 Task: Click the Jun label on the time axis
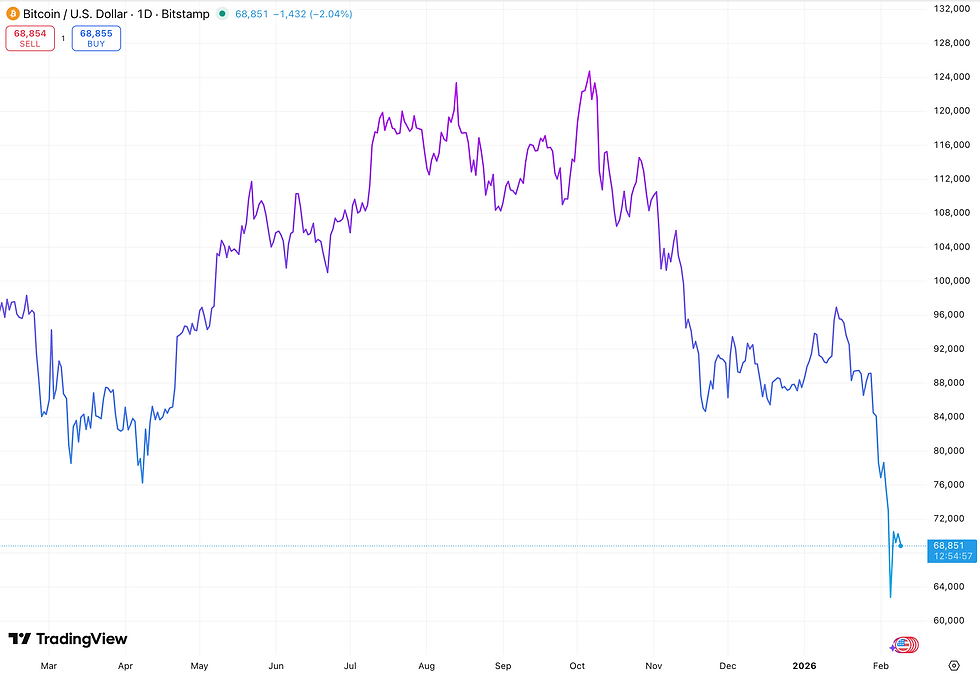tap(276, 666)
